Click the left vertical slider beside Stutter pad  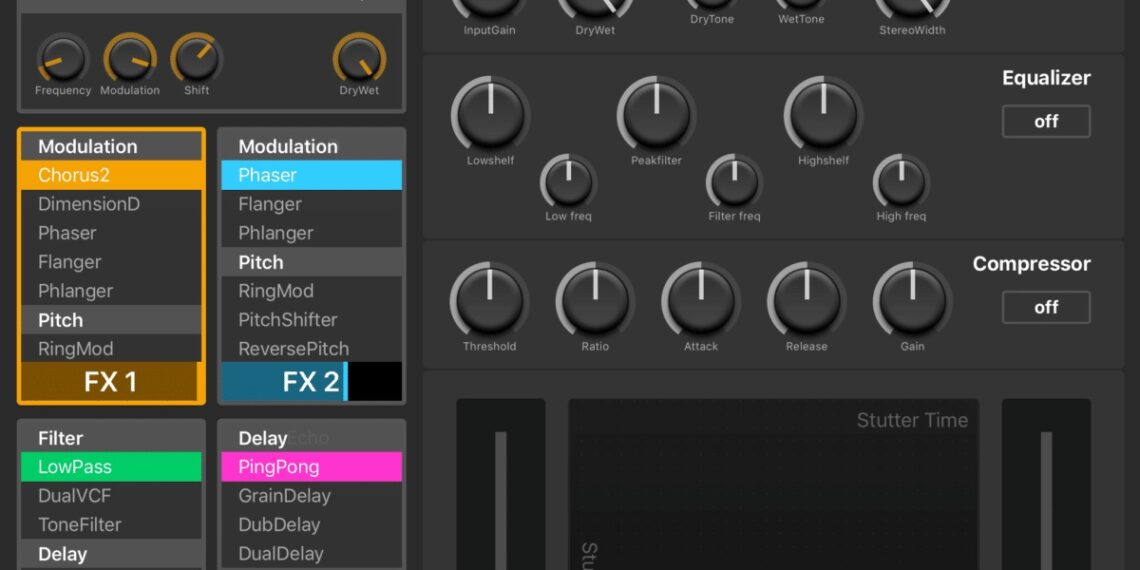tap(501, 490)
